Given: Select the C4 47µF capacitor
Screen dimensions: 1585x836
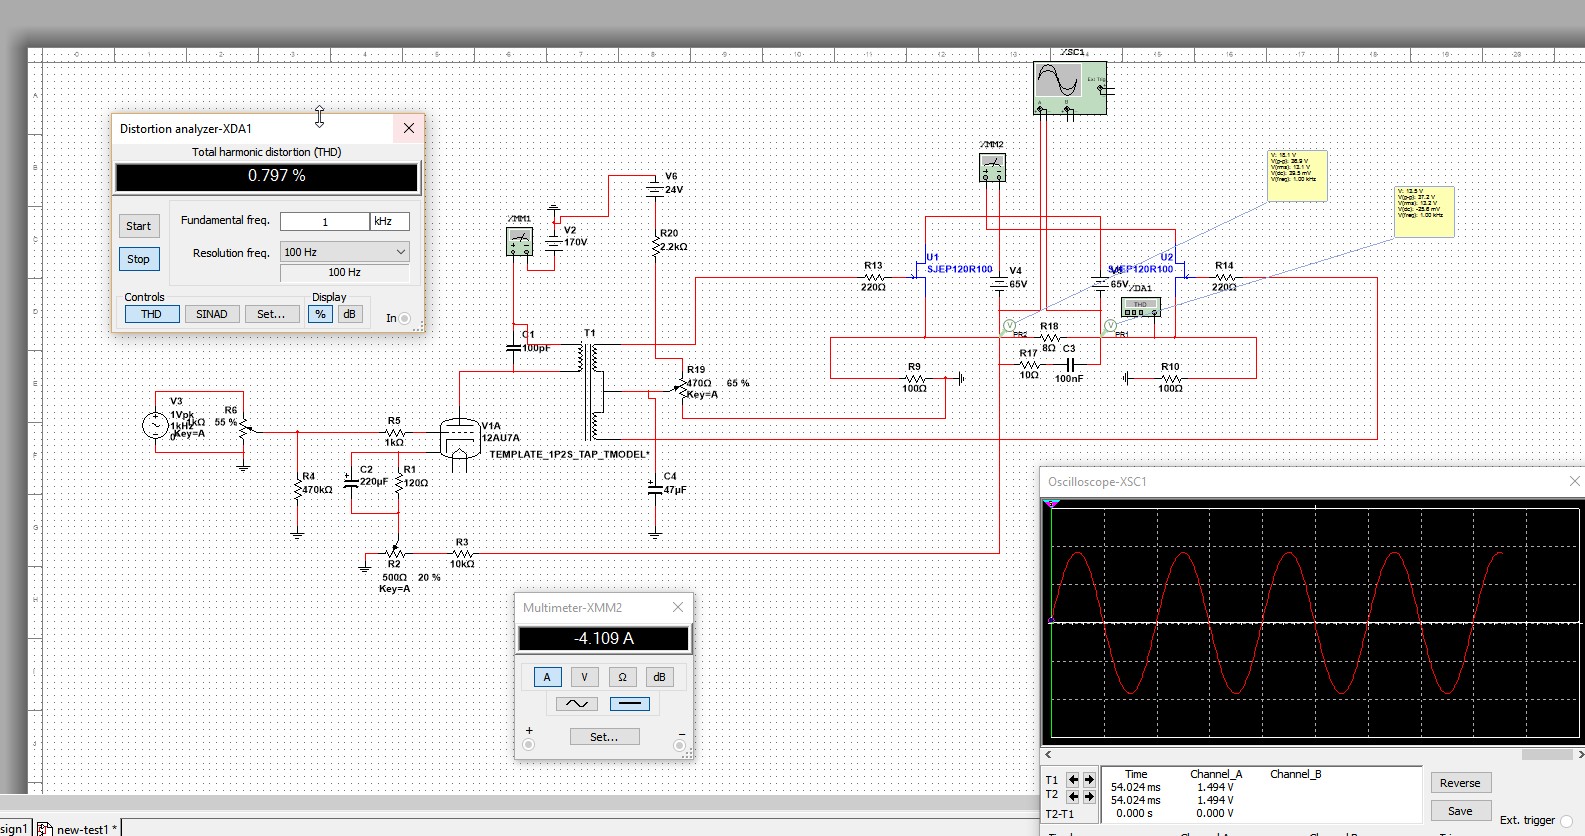Looking at the screenshot, I should [655, 489].
